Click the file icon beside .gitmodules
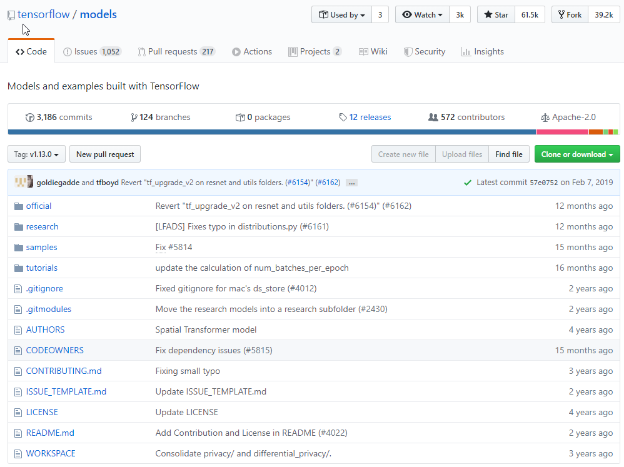 point(18,309)
